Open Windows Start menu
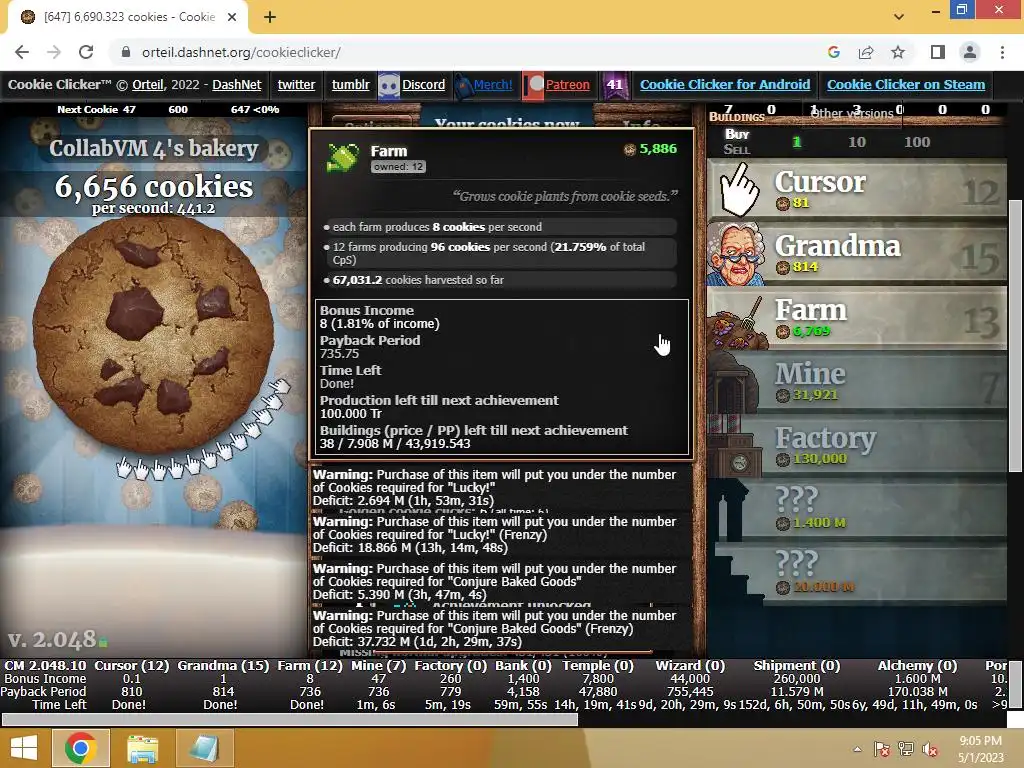 [24, 748]
